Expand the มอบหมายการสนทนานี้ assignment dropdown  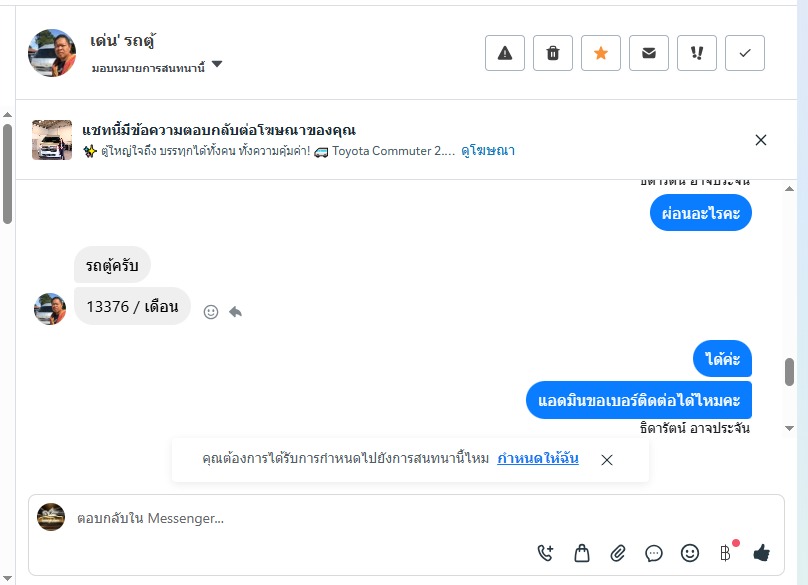[x=217, y=66]
